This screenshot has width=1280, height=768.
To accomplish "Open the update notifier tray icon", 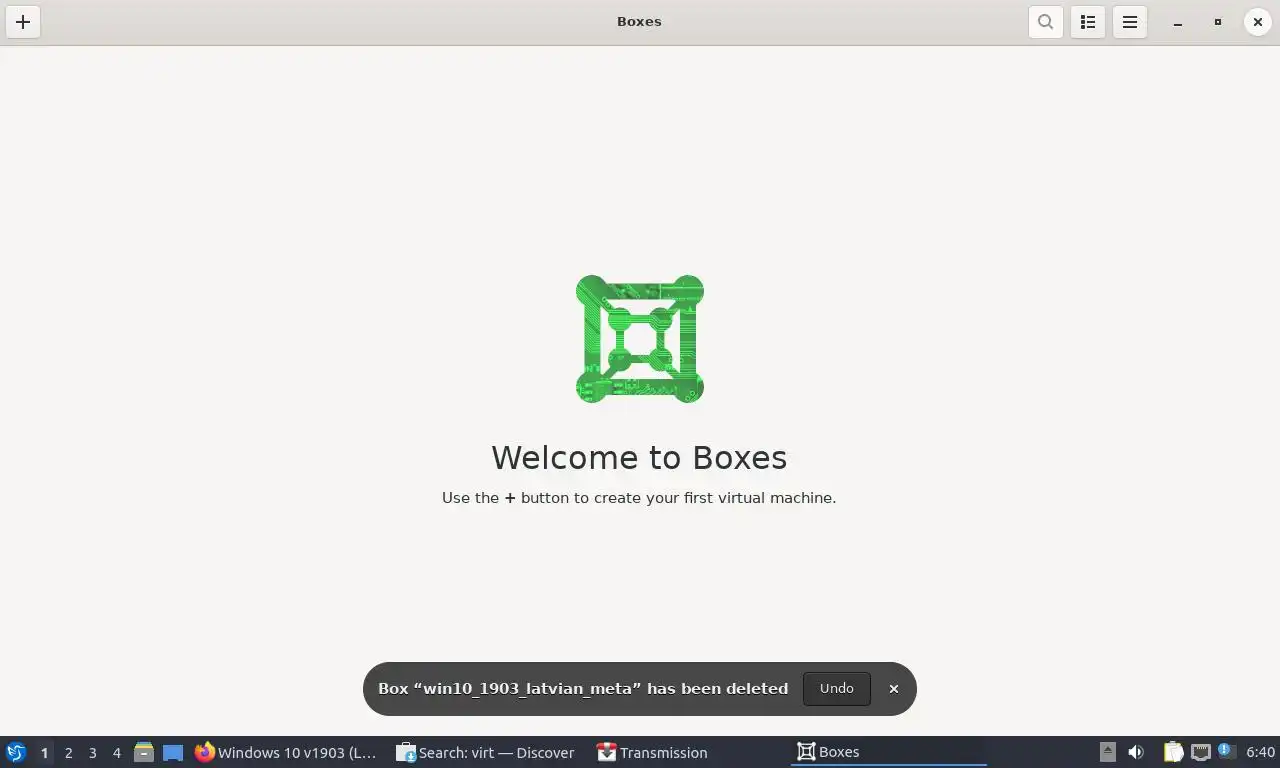I will coord(1226,752).
